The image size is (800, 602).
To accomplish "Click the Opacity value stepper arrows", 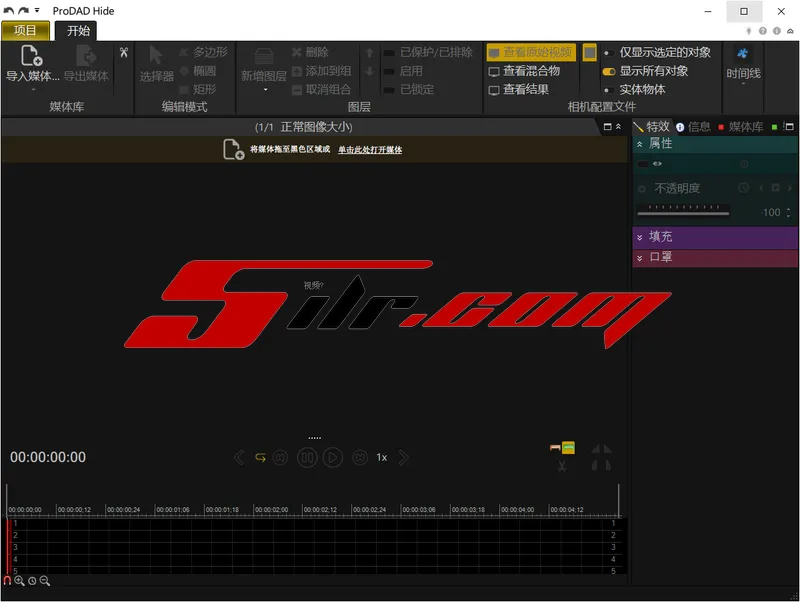I will pos(788,212).
